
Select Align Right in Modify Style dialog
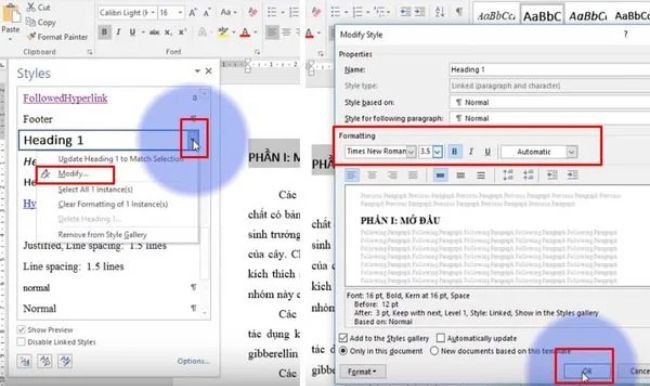tap(392, 175)
